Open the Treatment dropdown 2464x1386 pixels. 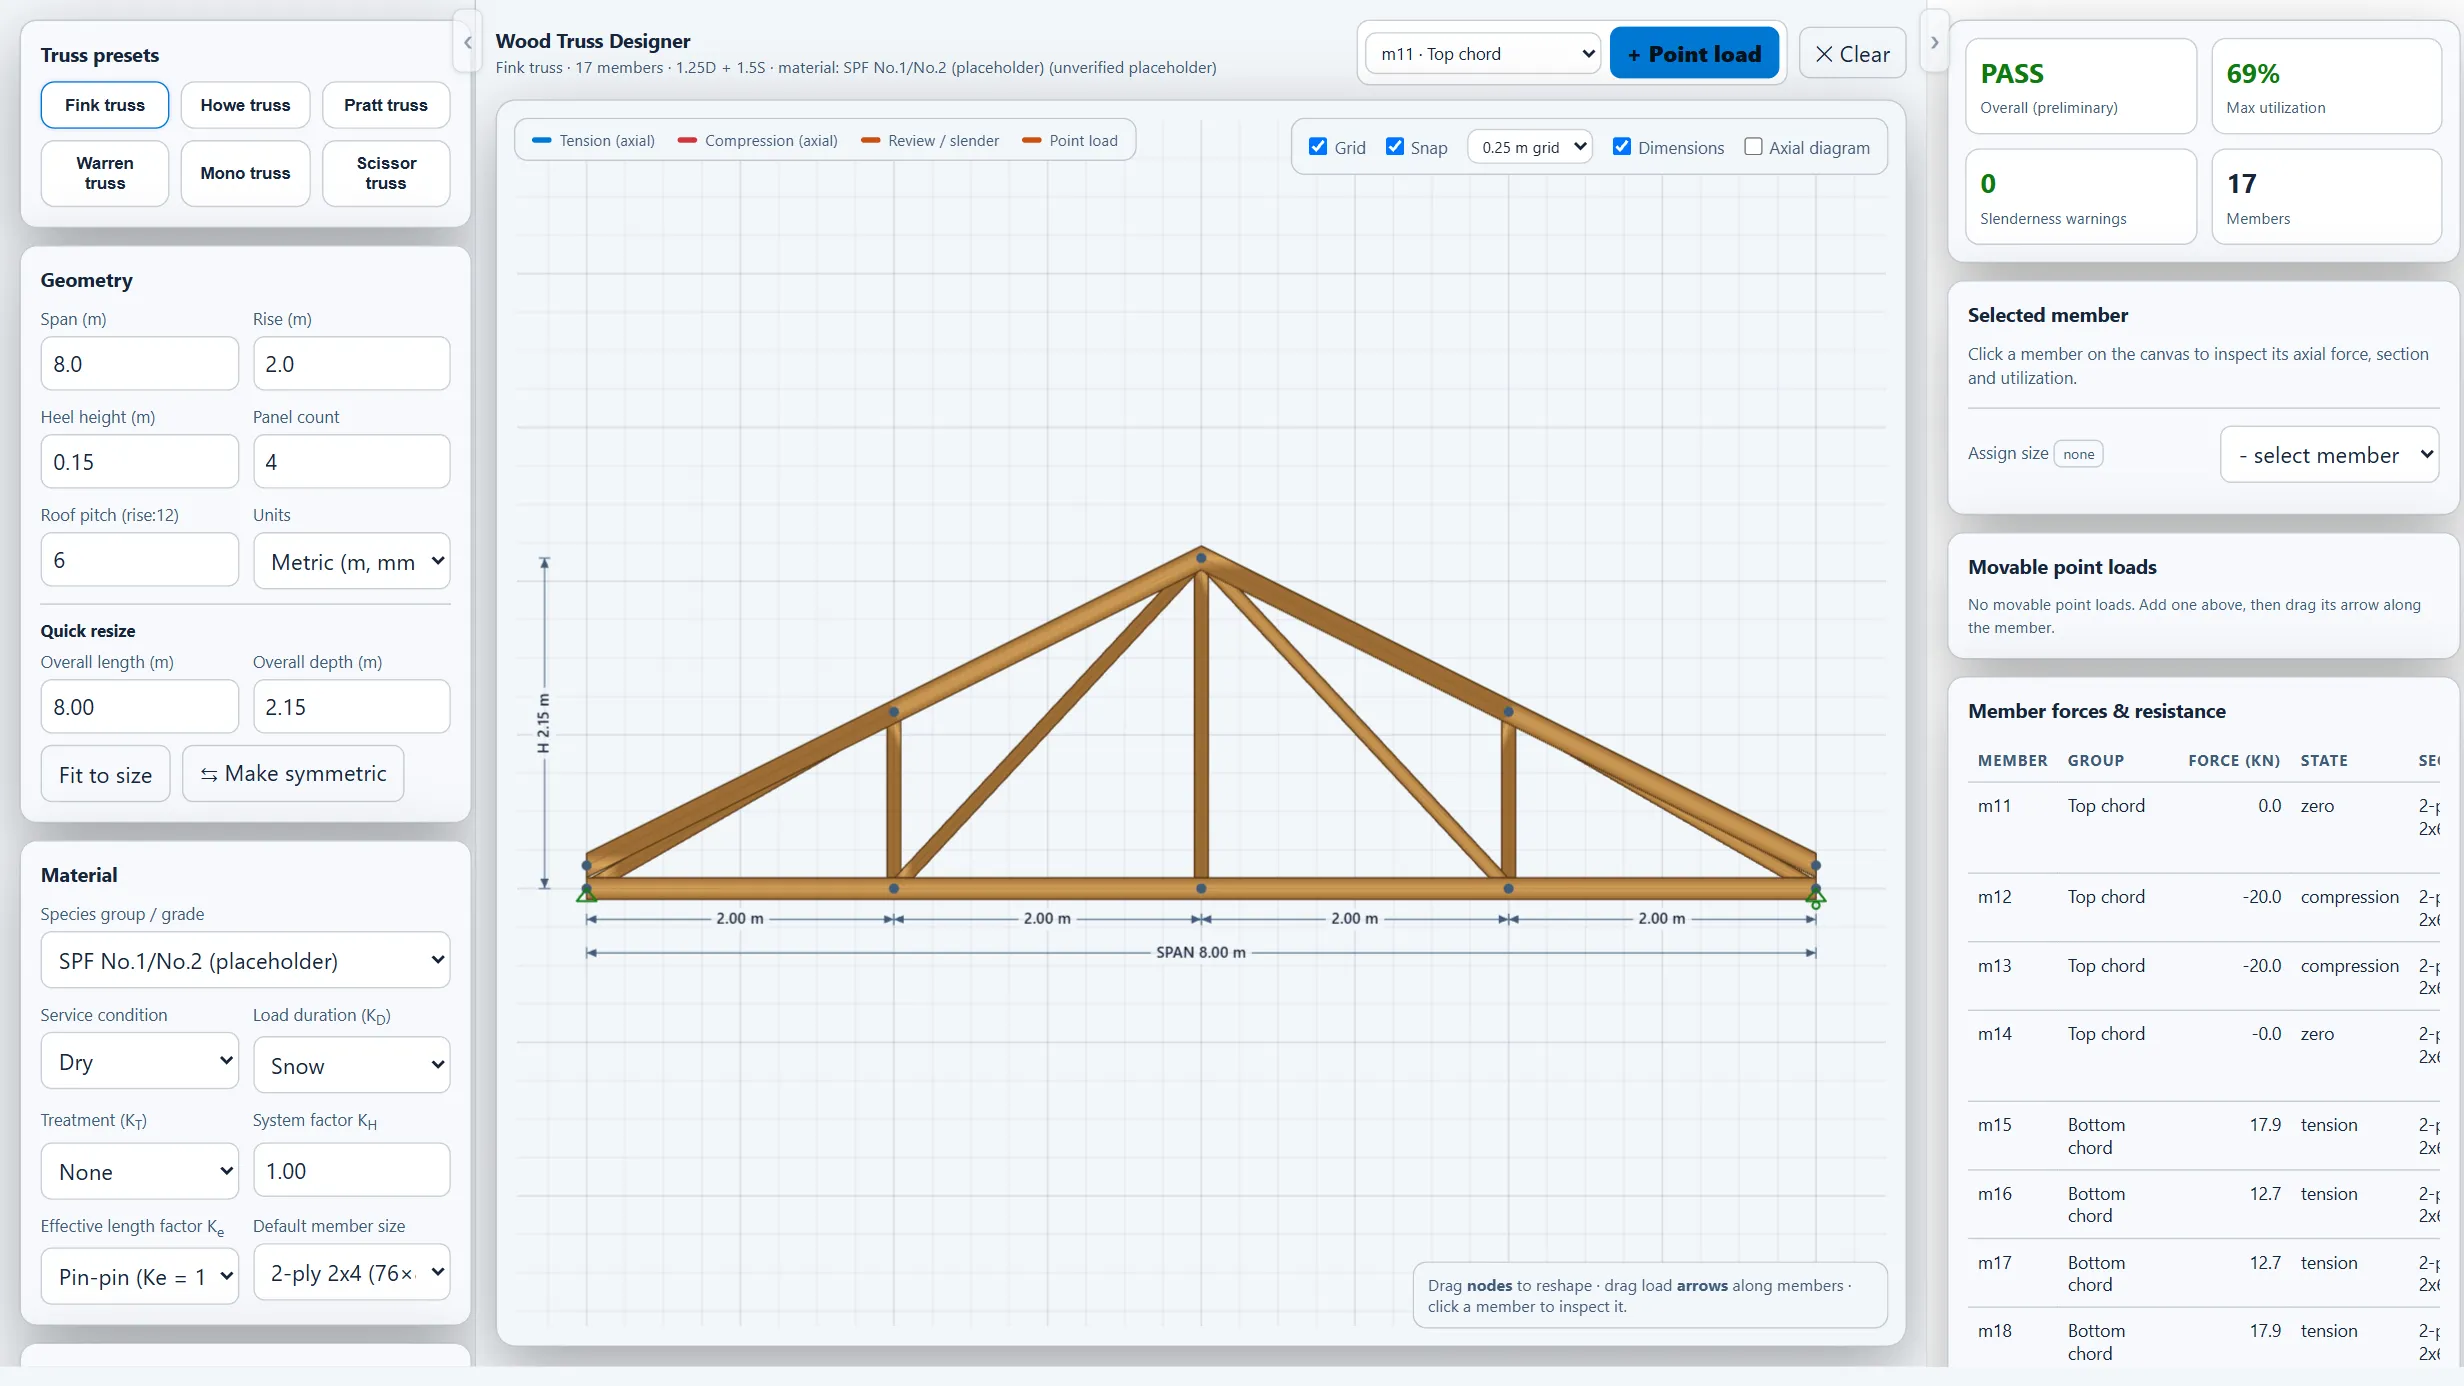(x=140, y=1171)
